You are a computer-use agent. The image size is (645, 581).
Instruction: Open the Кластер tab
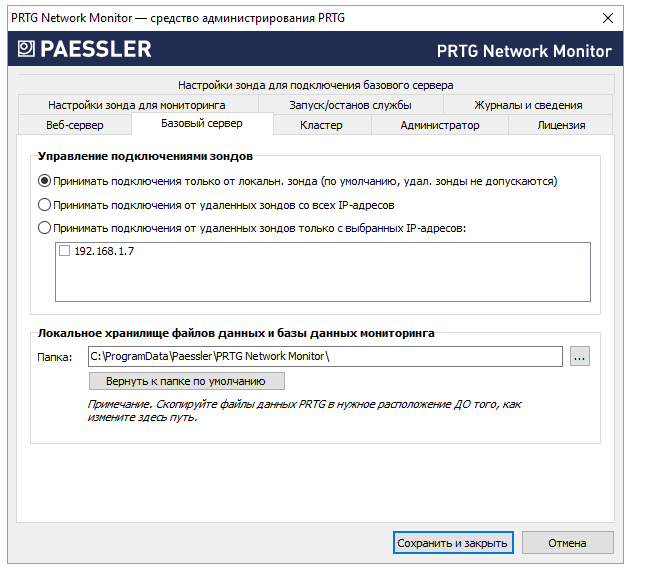(321, 125)
